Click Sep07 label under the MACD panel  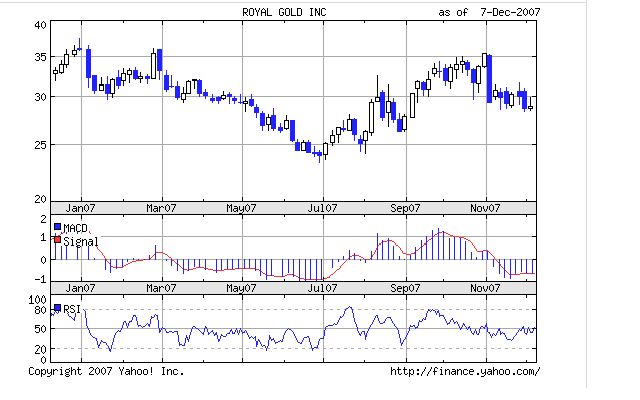point(405,288)
